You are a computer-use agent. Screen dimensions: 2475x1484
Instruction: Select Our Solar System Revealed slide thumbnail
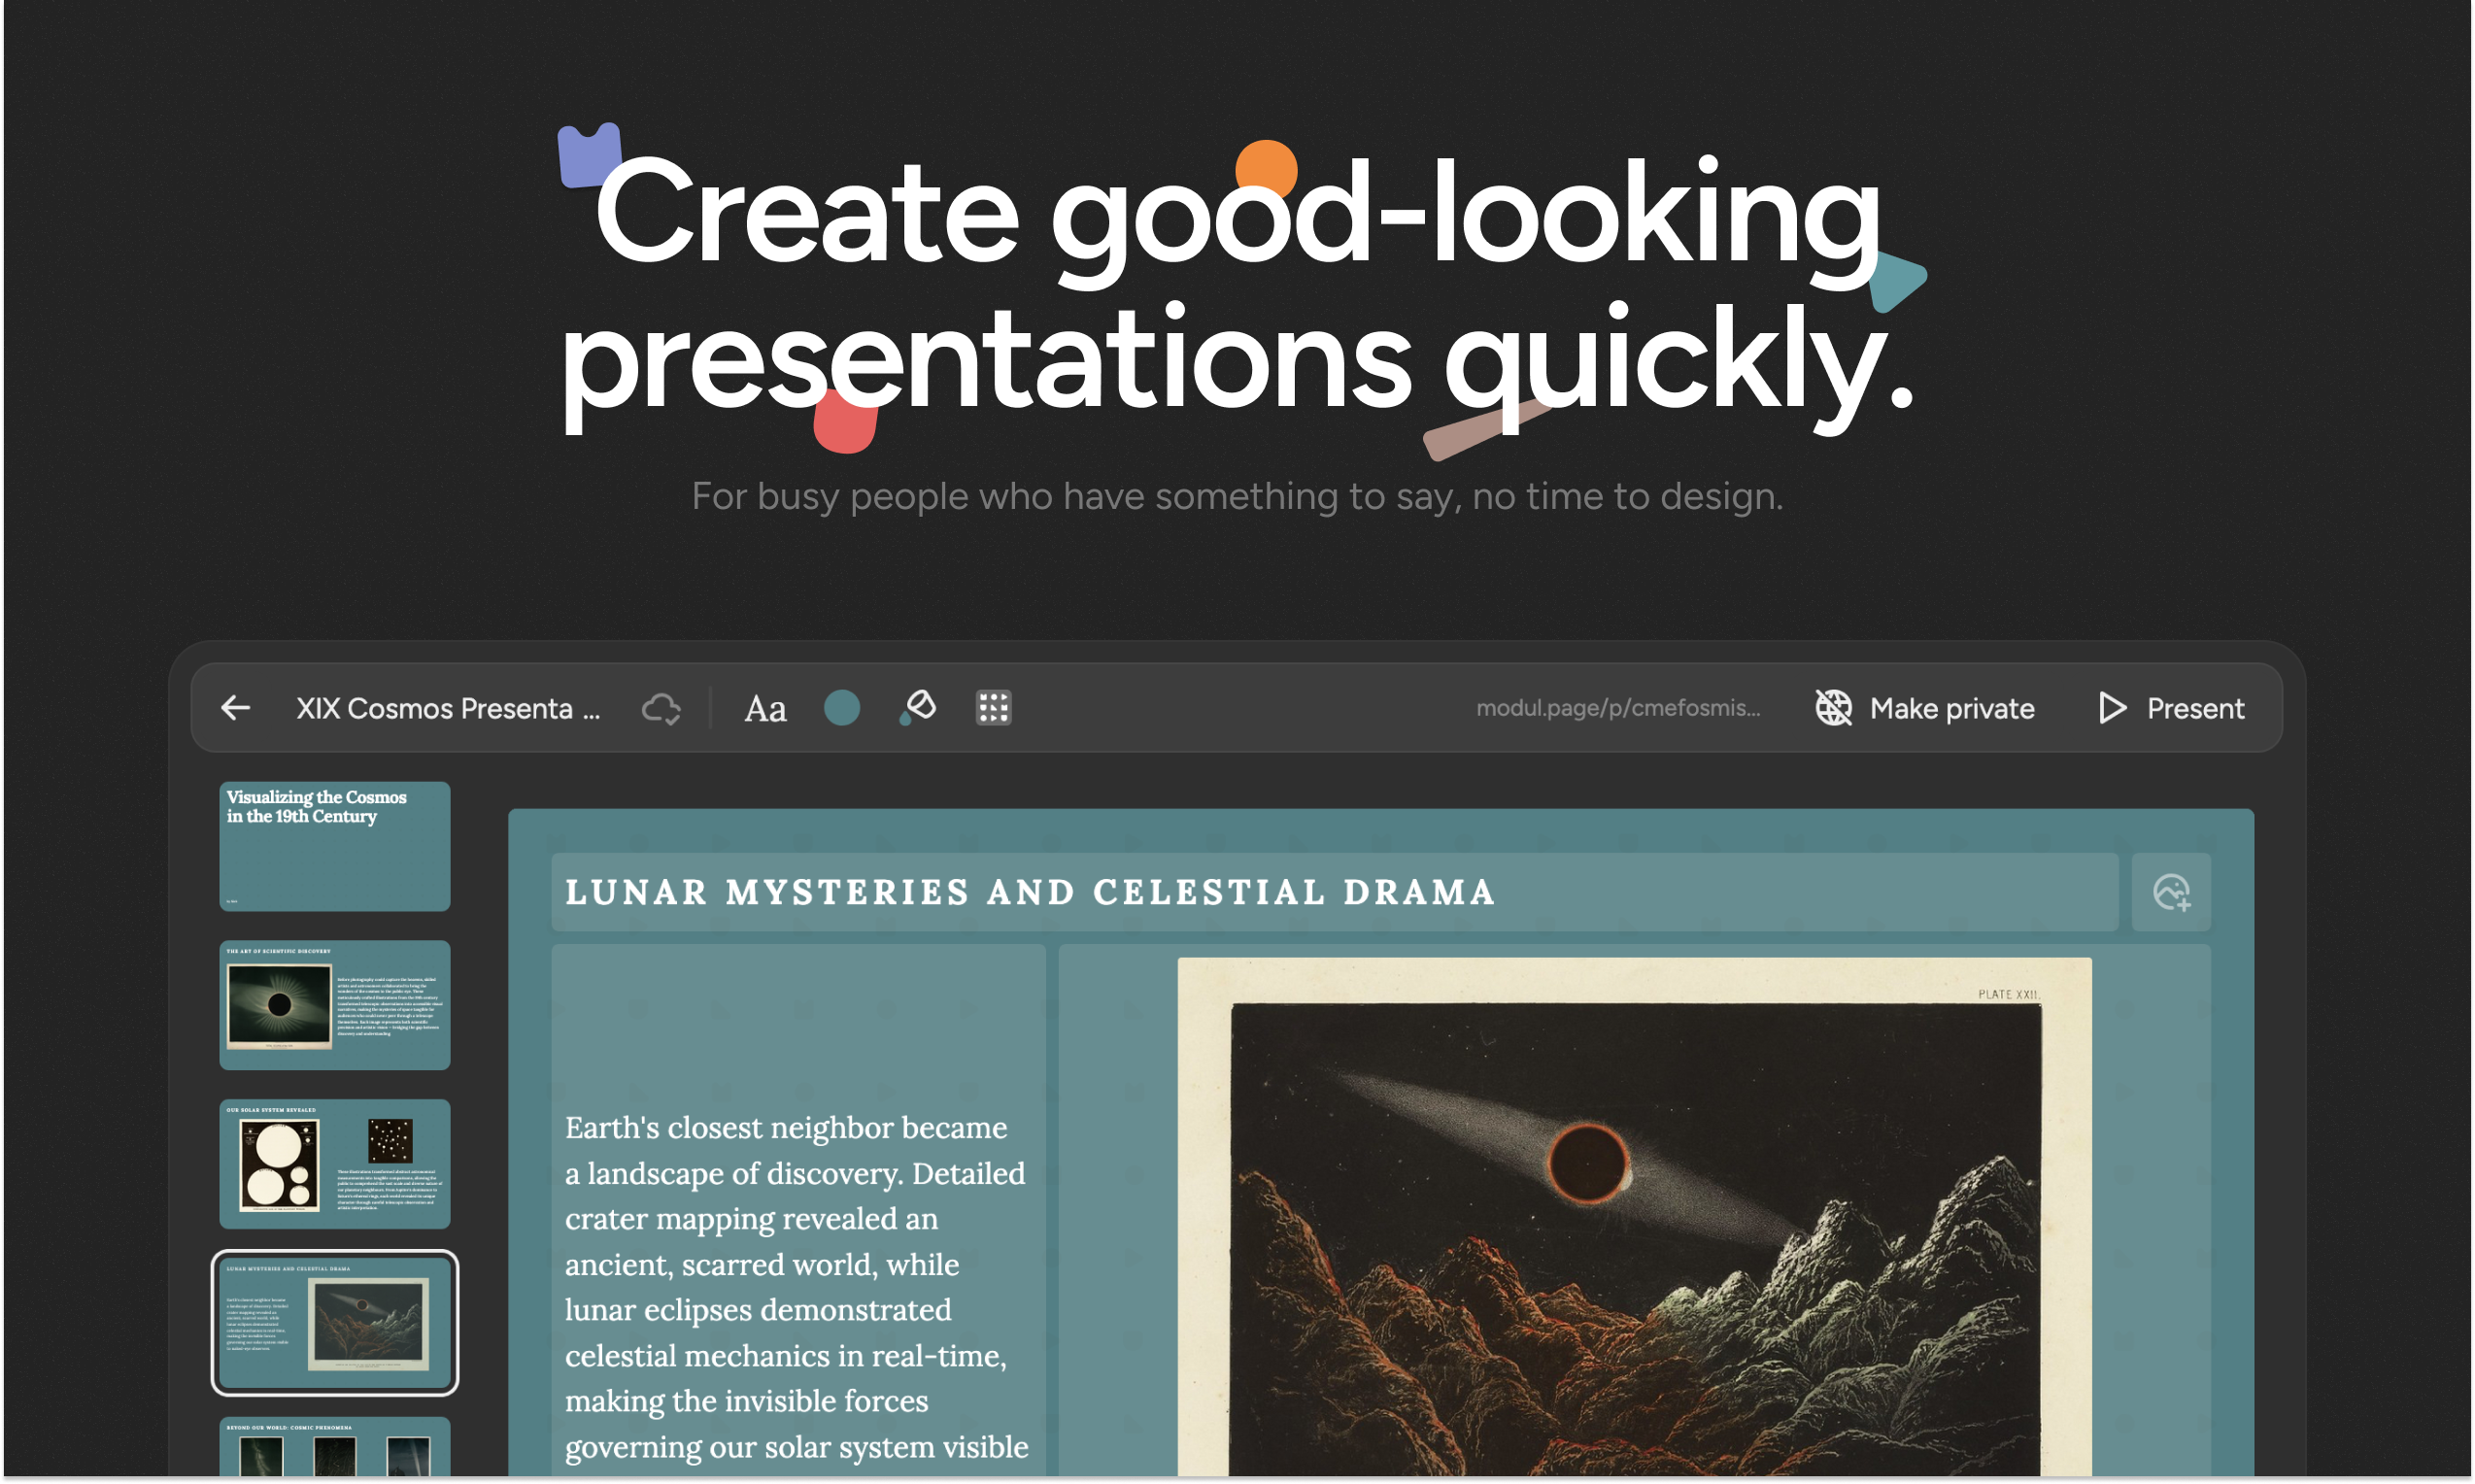point(335,1163)
